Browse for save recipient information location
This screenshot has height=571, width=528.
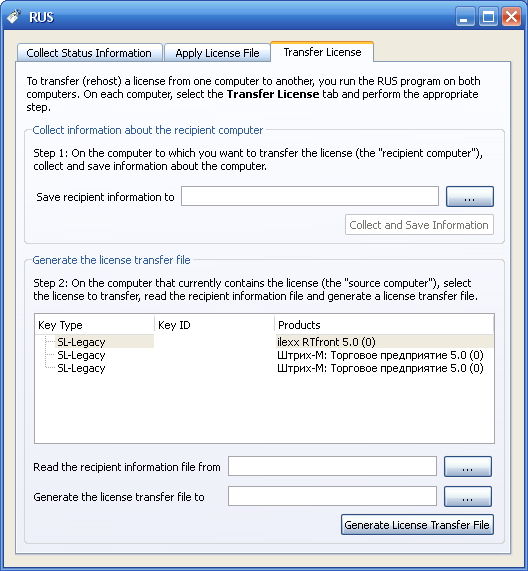[470, 197]
